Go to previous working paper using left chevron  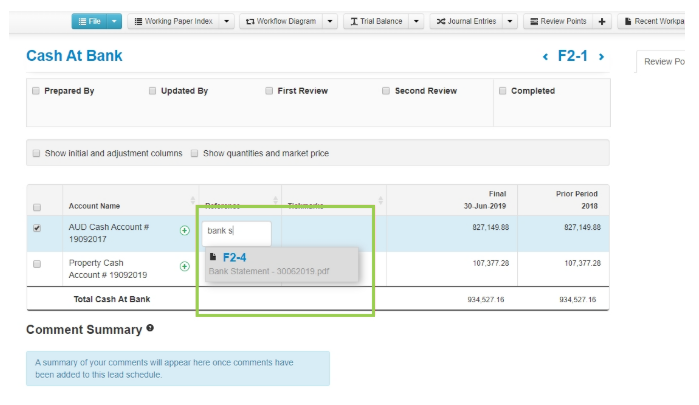(545, 57)
